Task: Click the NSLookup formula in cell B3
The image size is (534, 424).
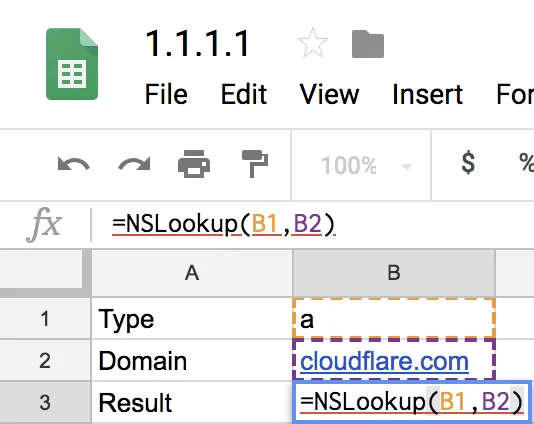Action: point(411,402)
